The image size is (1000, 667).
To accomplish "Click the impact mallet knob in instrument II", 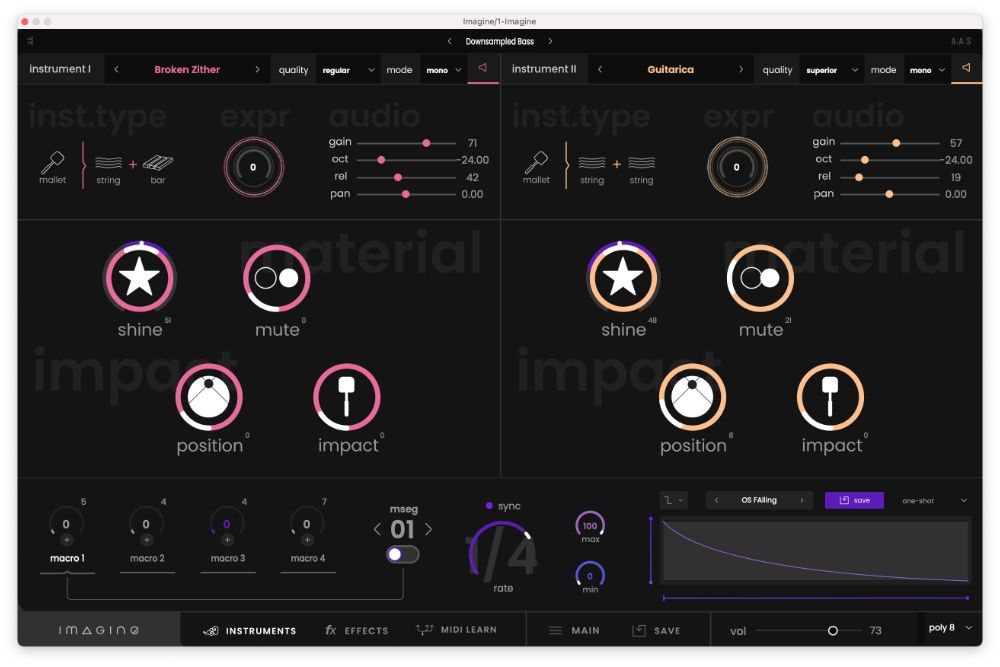I will (x=830, y=397).
